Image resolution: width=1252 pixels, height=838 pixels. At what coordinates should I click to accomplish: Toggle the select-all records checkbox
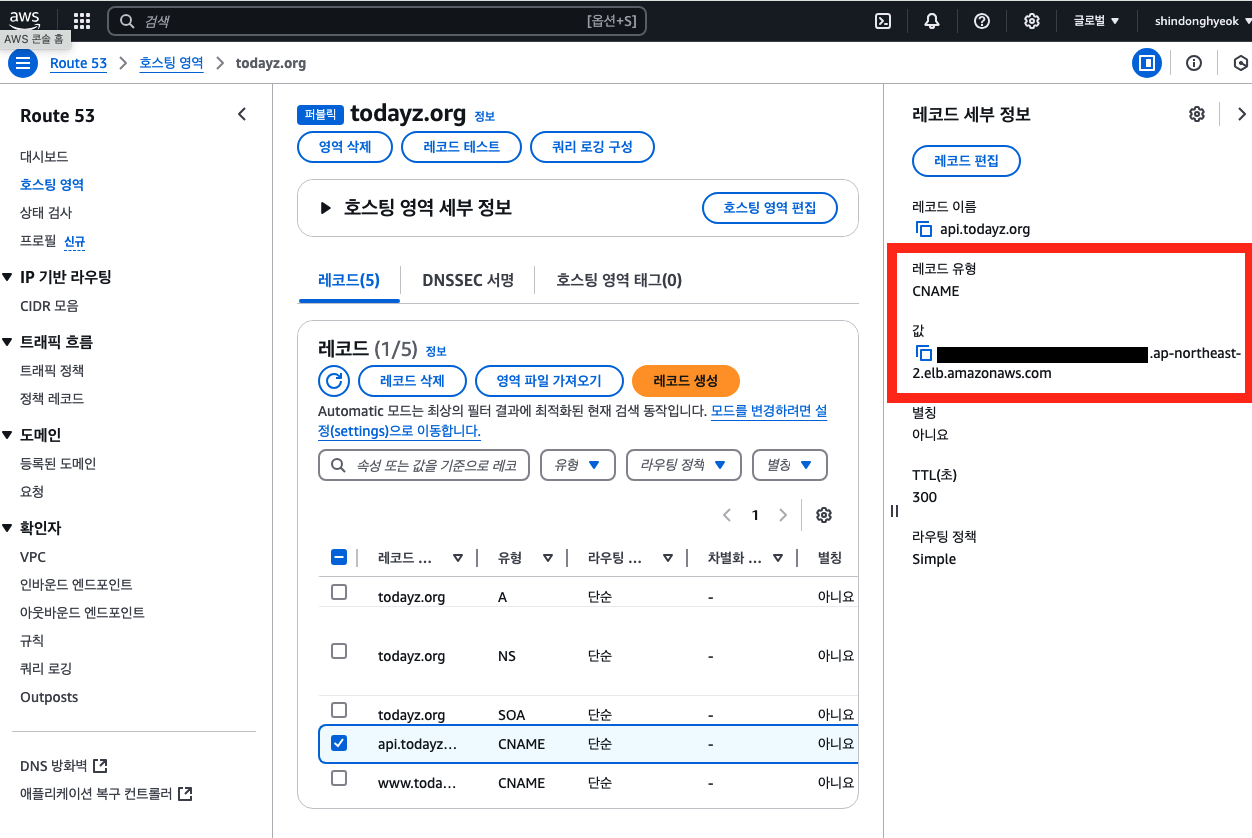tap(339, 558)
